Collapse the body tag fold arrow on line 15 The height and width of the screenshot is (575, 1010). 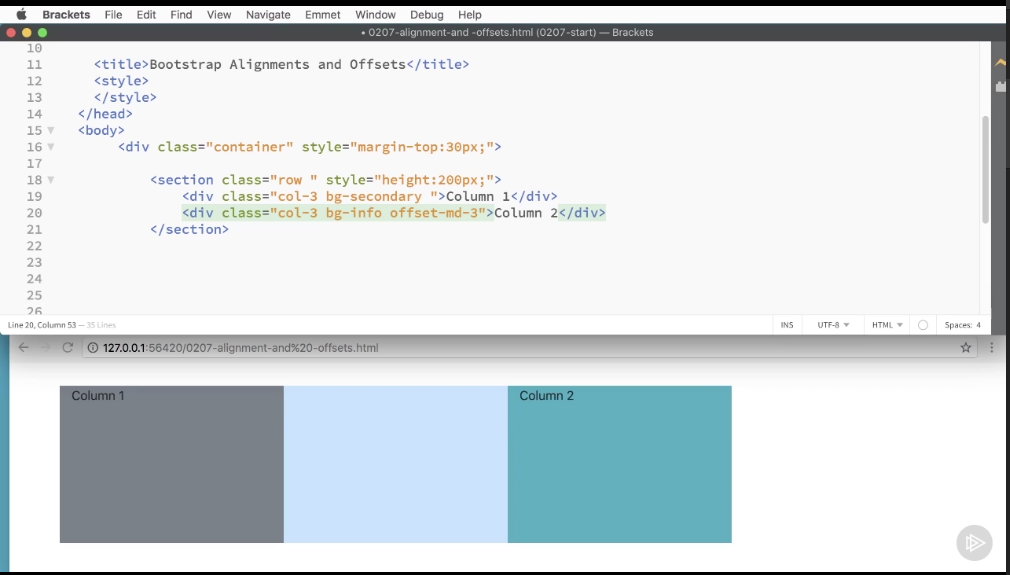click(51, 131)
